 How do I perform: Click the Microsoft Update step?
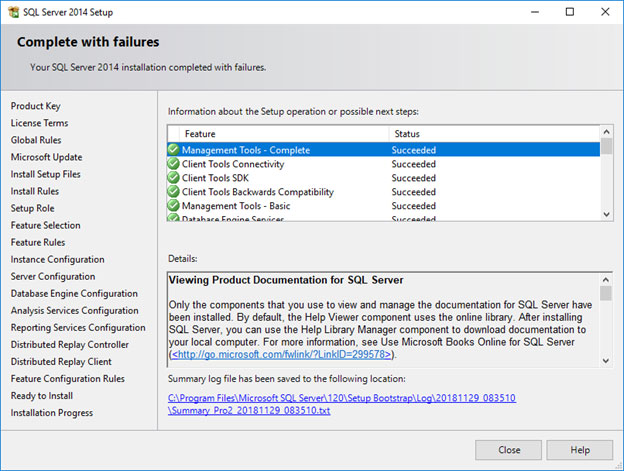(x=47, y=157)
